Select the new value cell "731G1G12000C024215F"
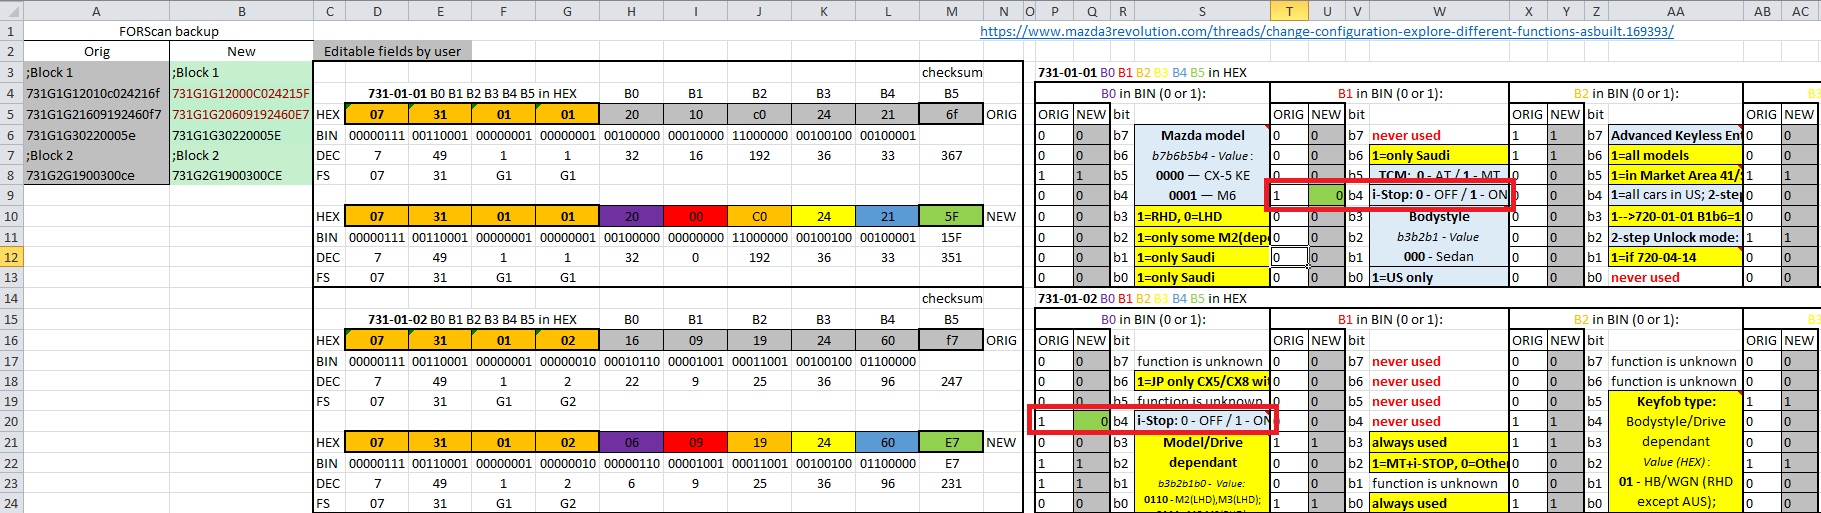1821x513 pixels. tap(241, 93)
